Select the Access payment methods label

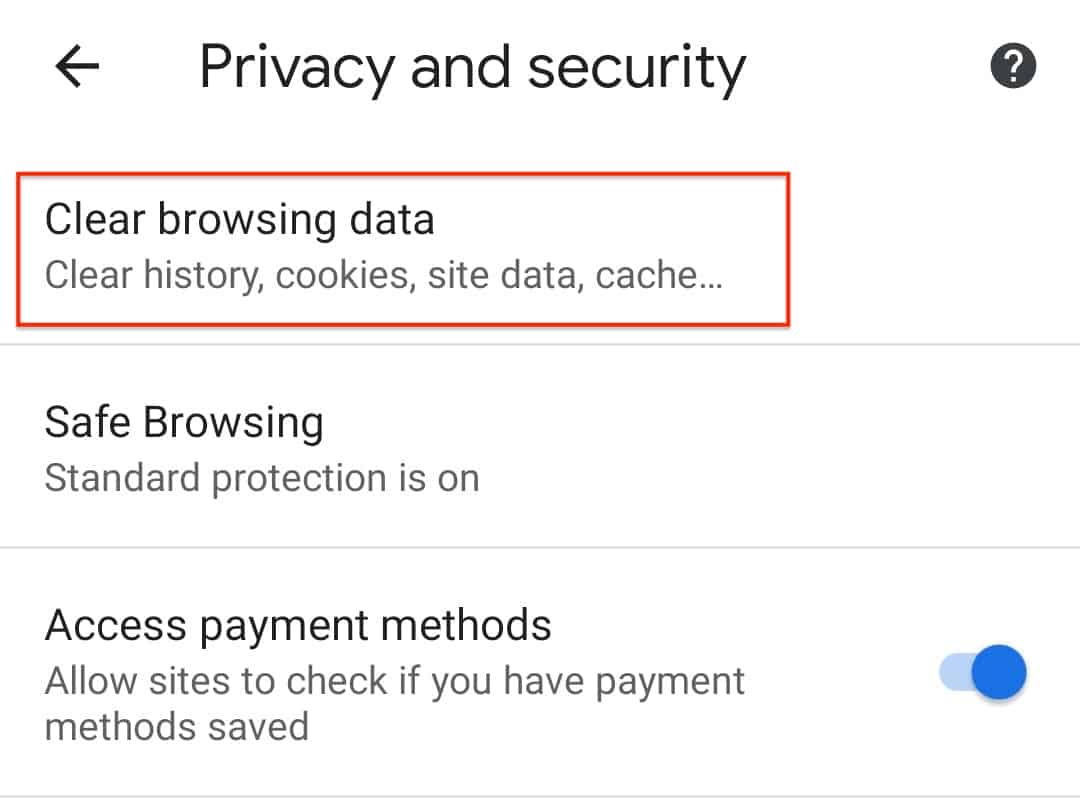coord(298,625)
